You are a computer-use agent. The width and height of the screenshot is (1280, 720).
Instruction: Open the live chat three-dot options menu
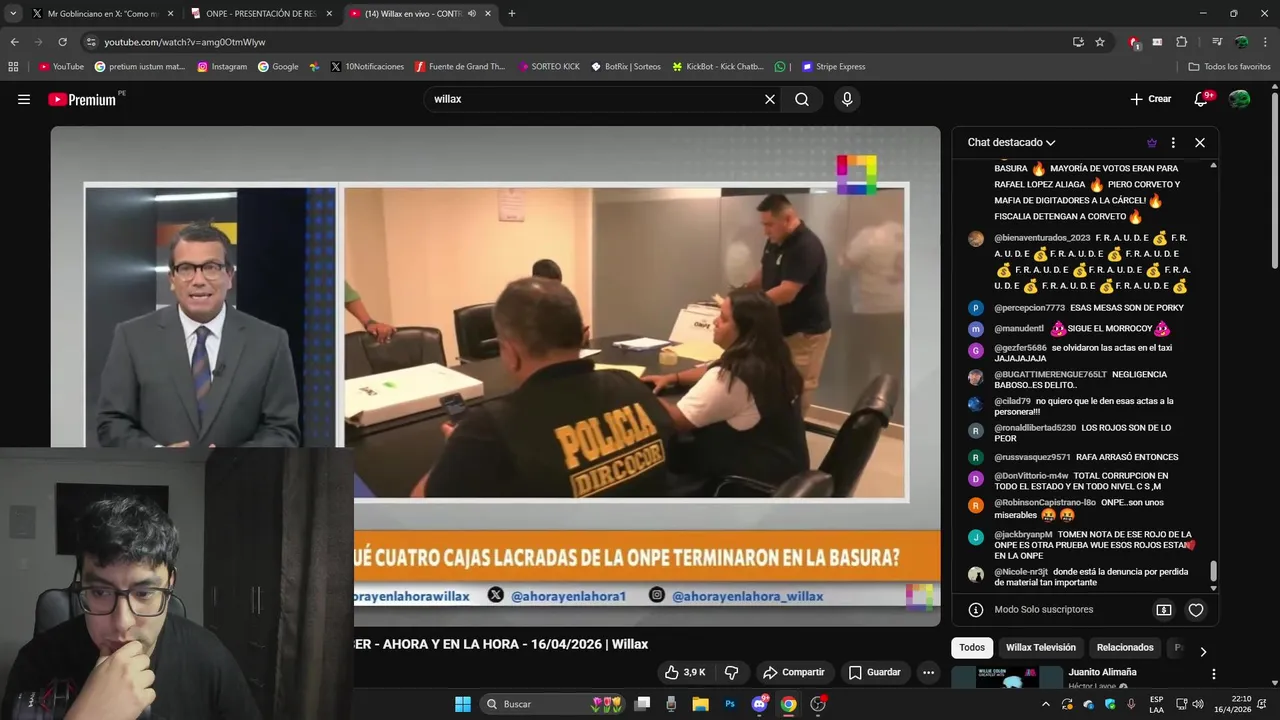tap(1173, 143)
